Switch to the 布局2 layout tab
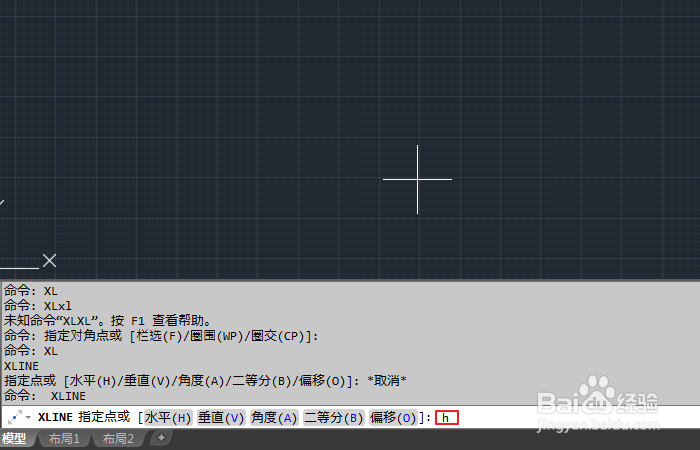The width and height of the screenshot is (700, 450). 118,439
